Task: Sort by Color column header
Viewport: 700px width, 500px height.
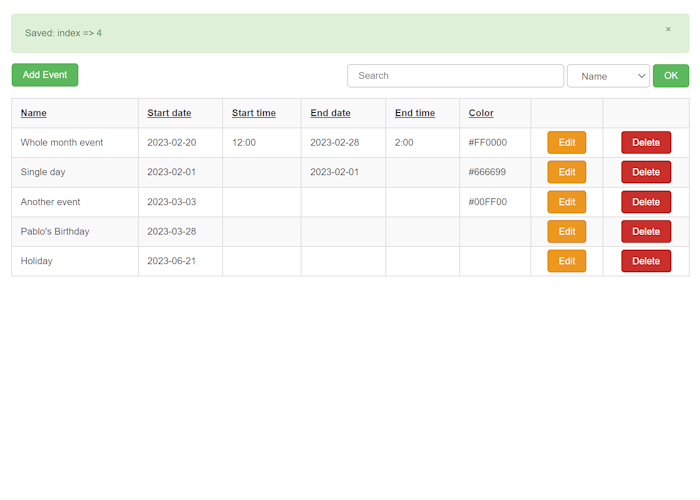Action: click(x=481, y=113)
